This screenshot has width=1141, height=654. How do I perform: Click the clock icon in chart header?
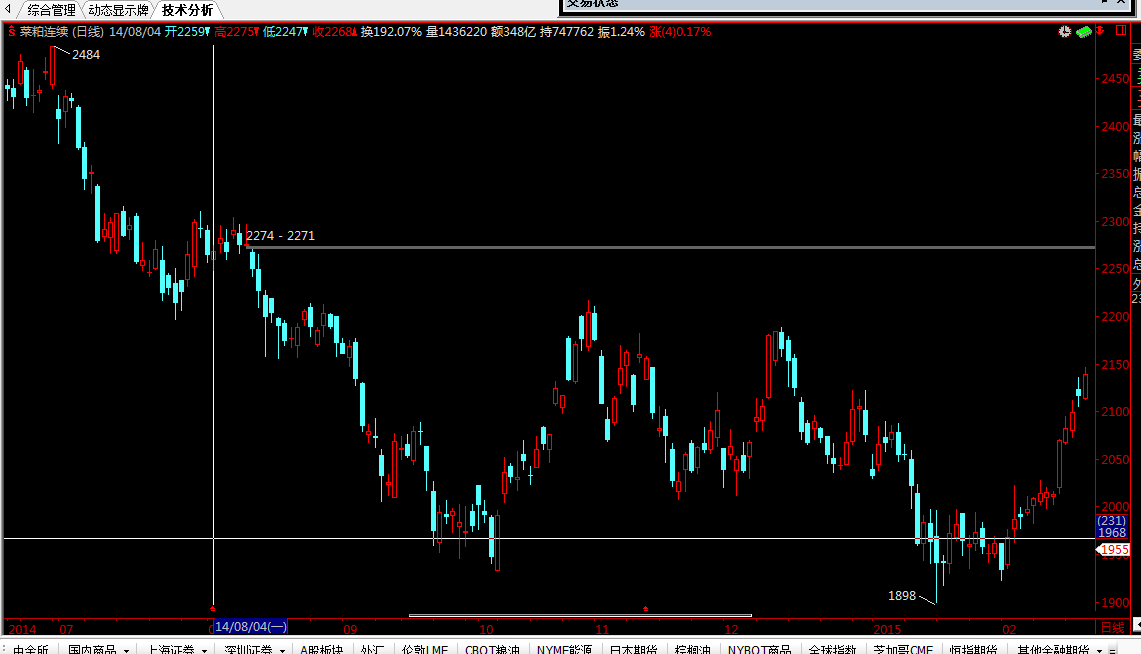1065,32
